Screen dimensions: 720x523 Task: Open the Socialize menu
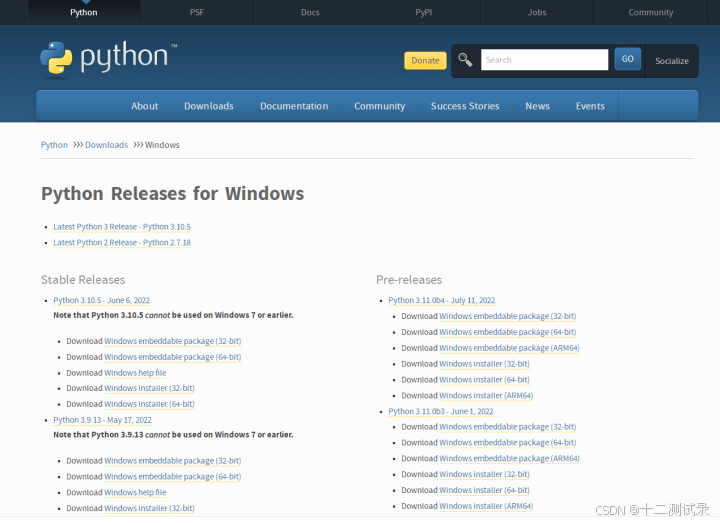(x=672, y=61)
